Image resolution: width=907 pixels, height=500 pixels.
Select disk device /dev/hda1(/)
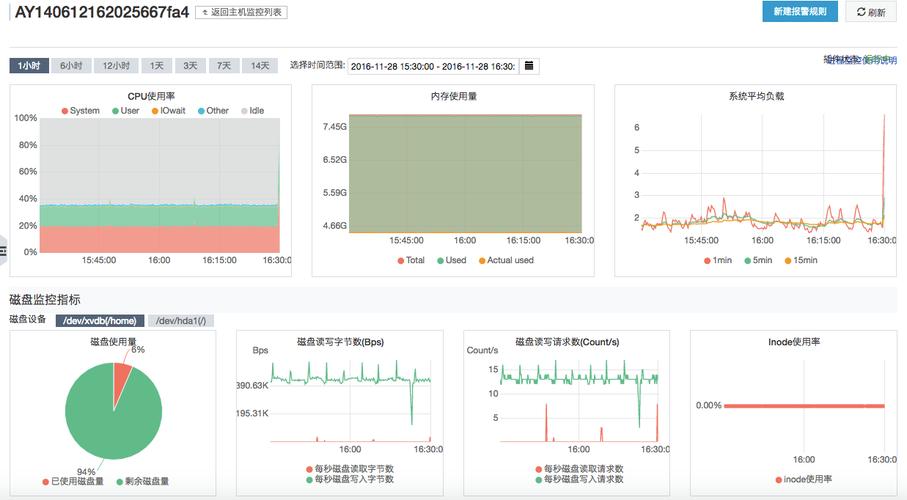click(181, 321)
